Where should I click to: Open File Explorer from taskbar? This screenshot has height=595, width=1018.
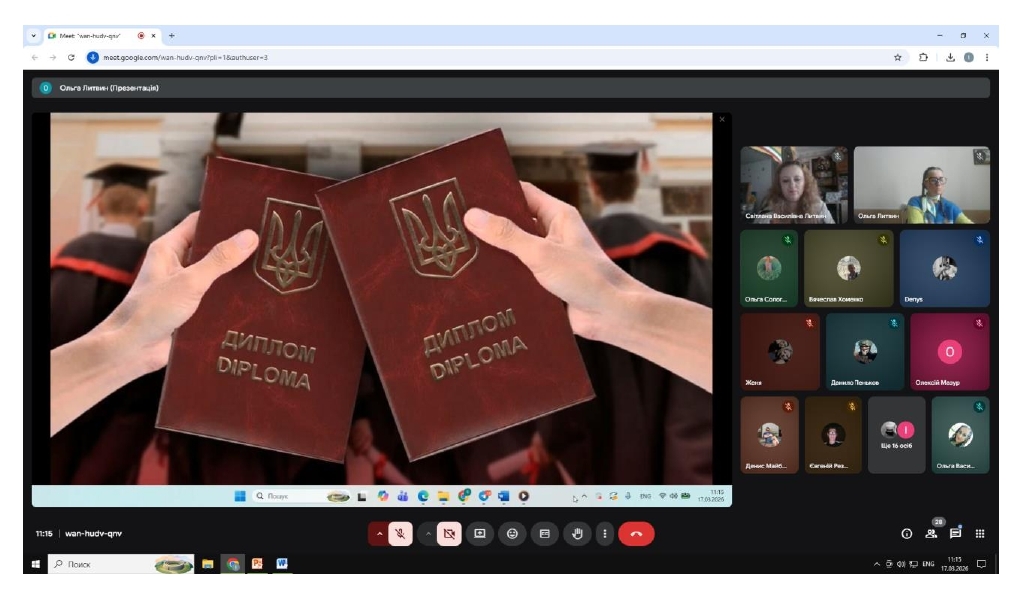208,564
